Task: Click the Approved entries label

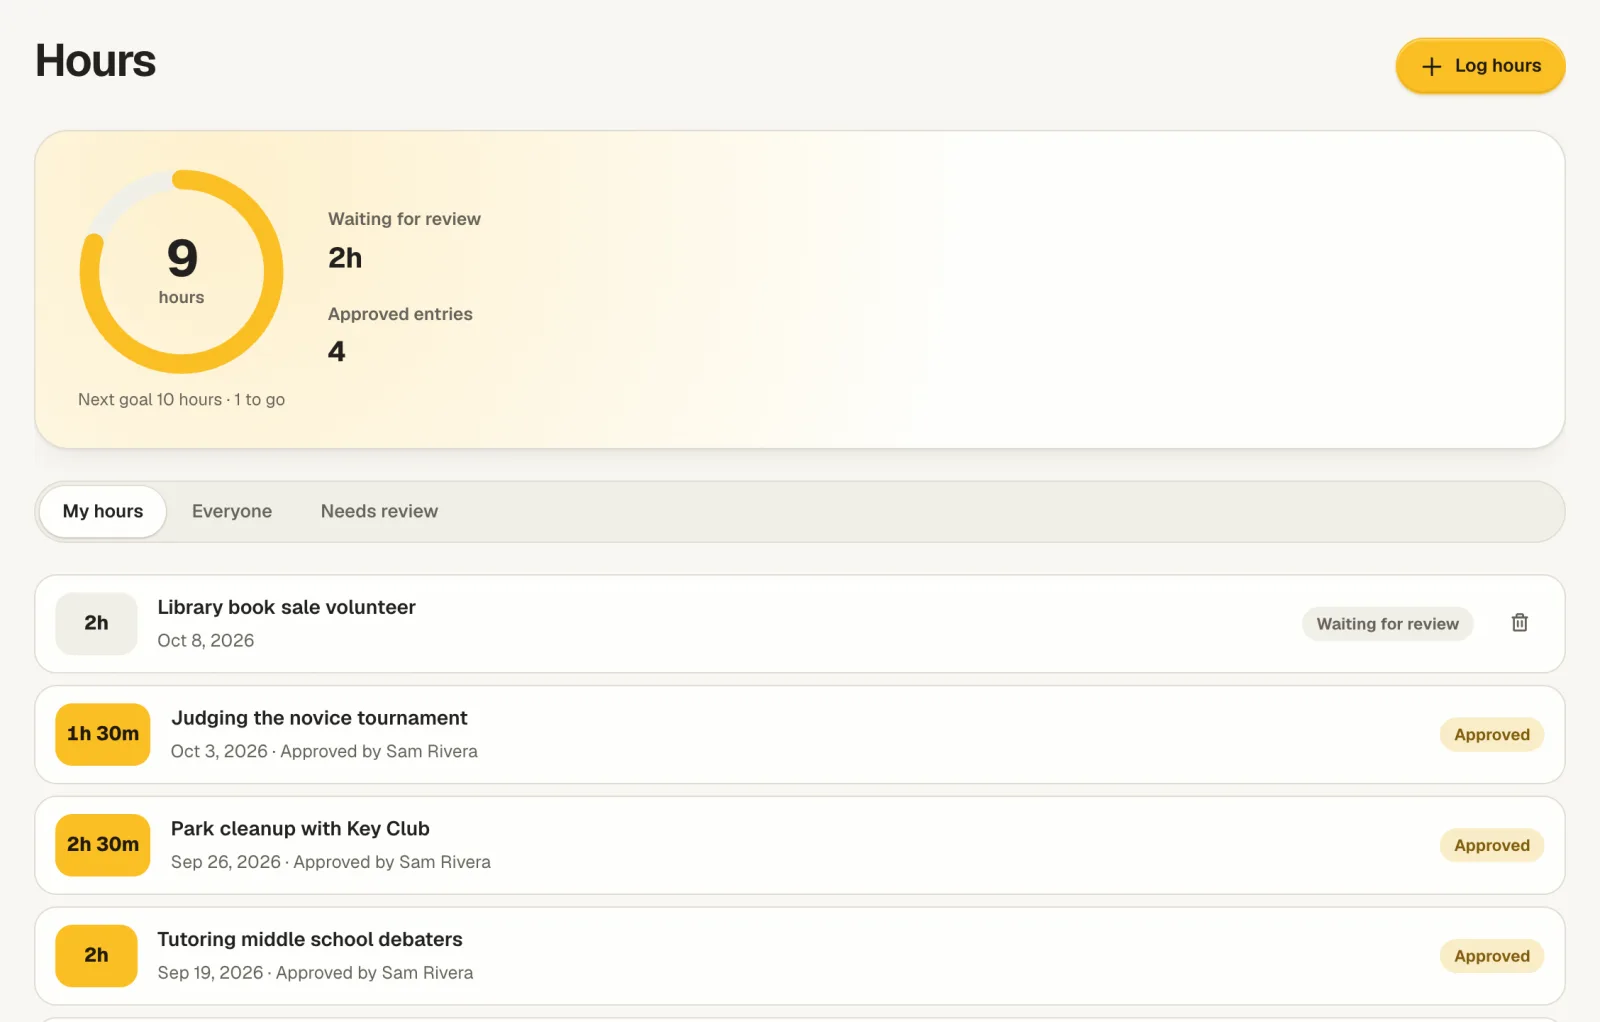Action: pyautogui.click(x=400, y=314)
